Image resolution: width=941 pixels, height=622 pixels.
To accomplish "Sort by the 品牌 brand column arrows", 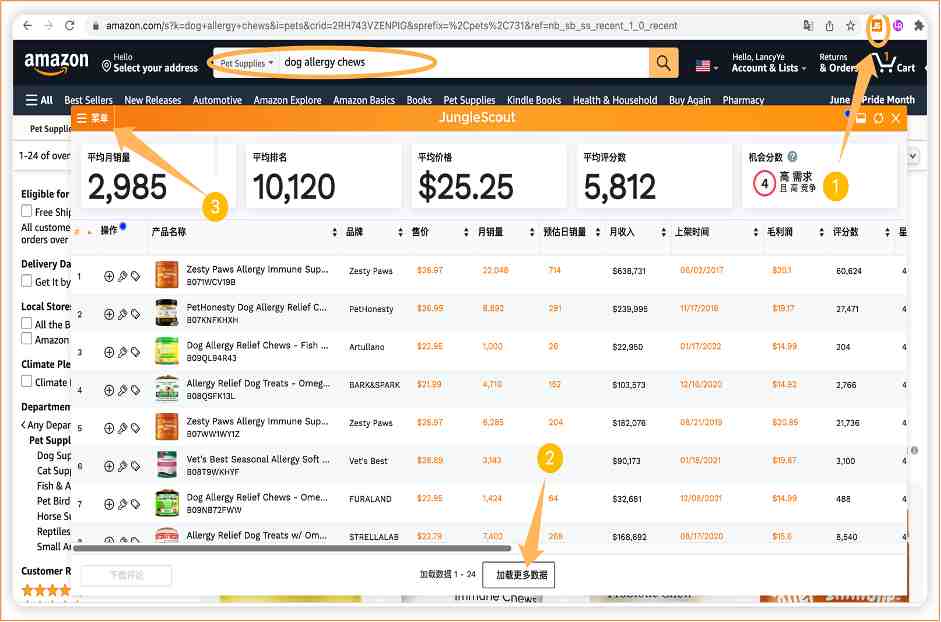I will (400, 232).
